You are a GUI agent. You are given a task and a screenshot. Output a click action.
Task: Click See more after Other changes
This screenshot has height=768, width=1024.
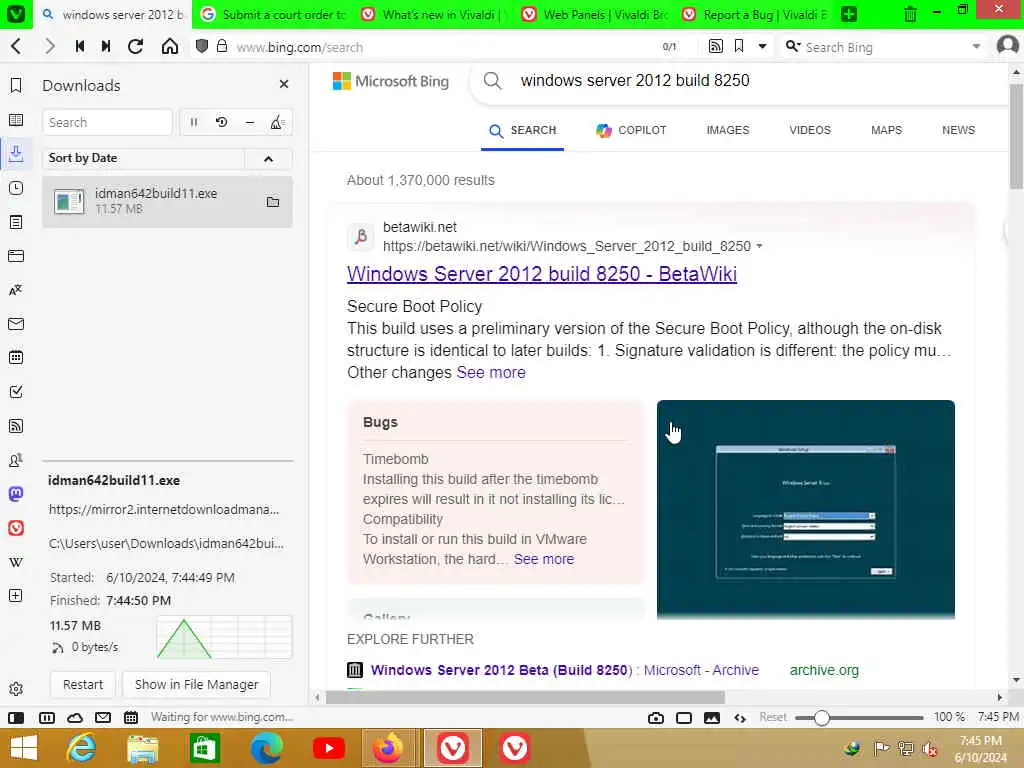coord(490,372)
